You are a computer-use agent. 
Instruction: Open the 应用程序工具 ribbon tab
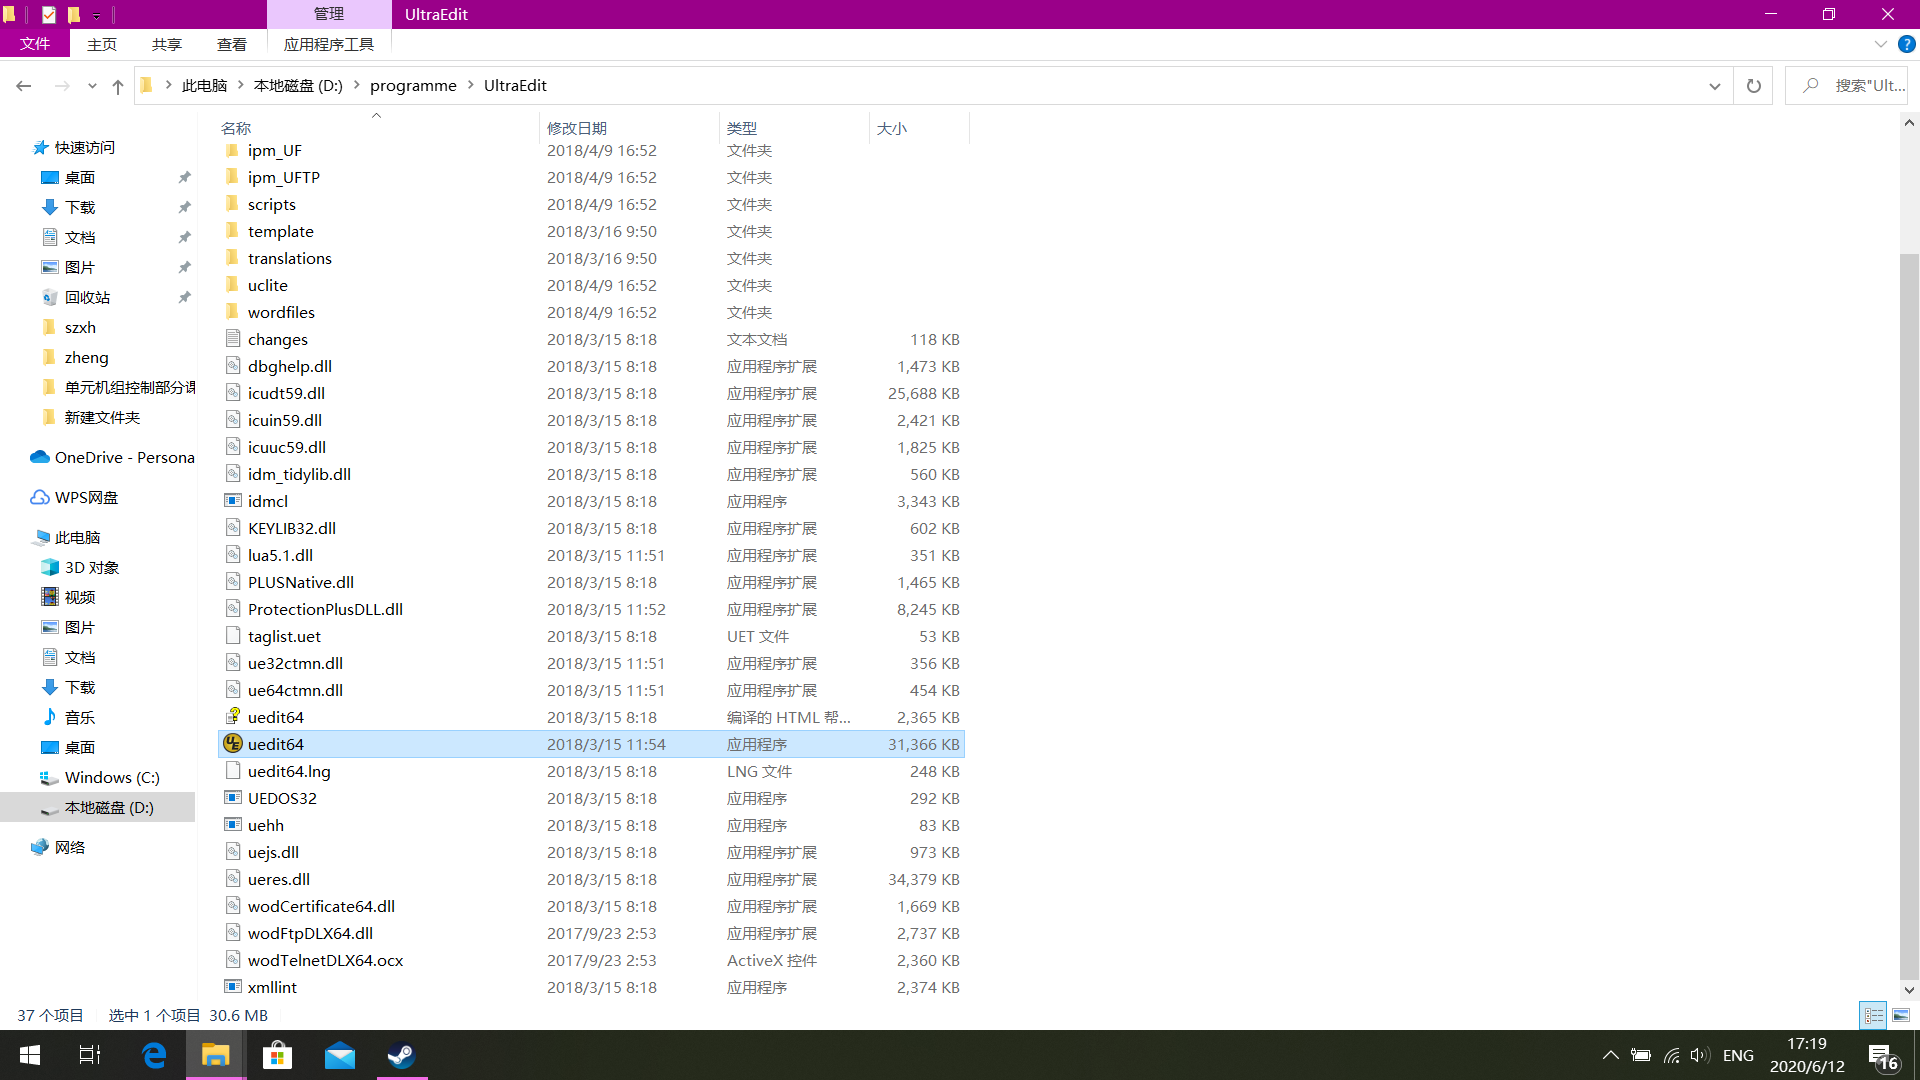click(329, 44)
